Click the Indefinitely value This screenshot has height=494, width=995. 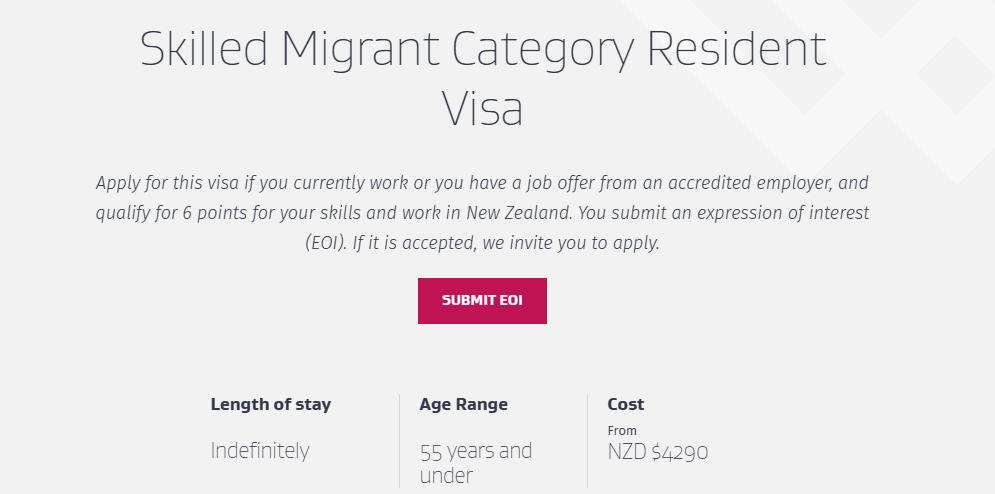260,451
